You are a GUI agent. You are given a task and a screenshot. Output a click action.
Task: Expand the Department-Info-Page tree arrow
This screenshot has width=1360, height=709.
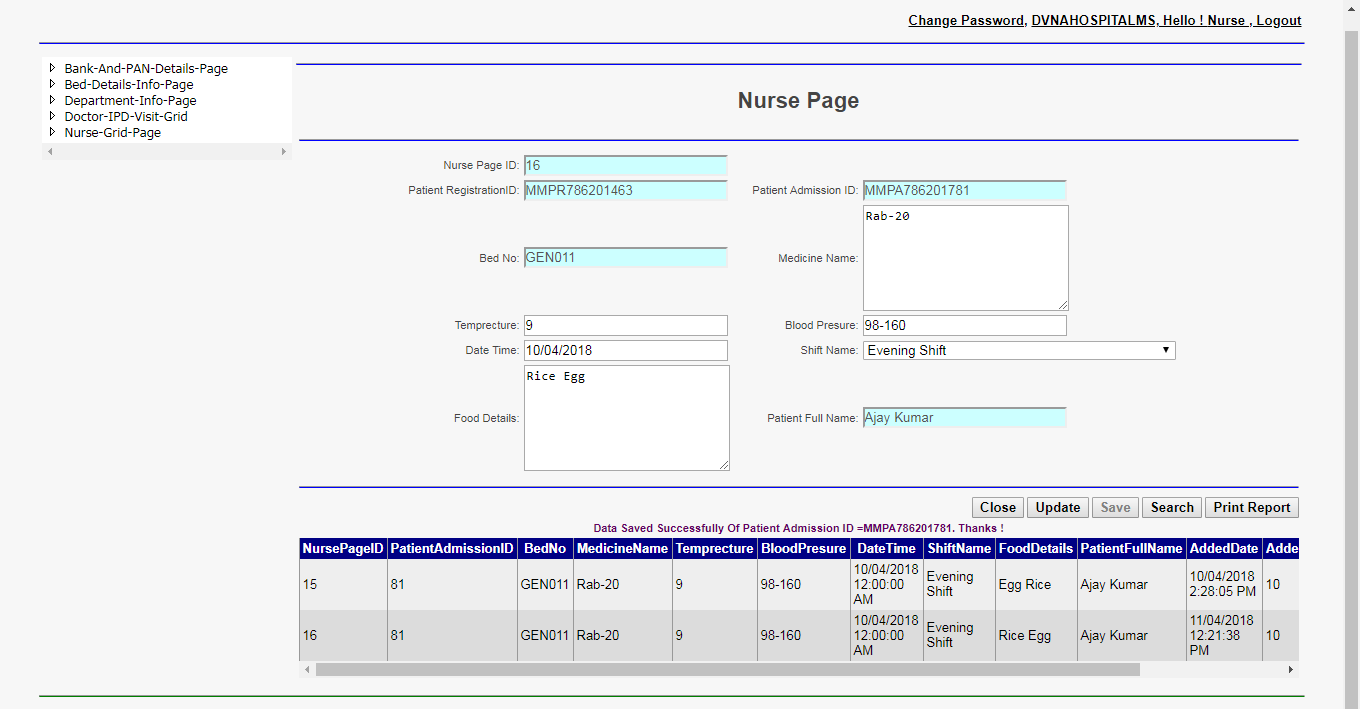pyautogui.click(x=52, y=100)
